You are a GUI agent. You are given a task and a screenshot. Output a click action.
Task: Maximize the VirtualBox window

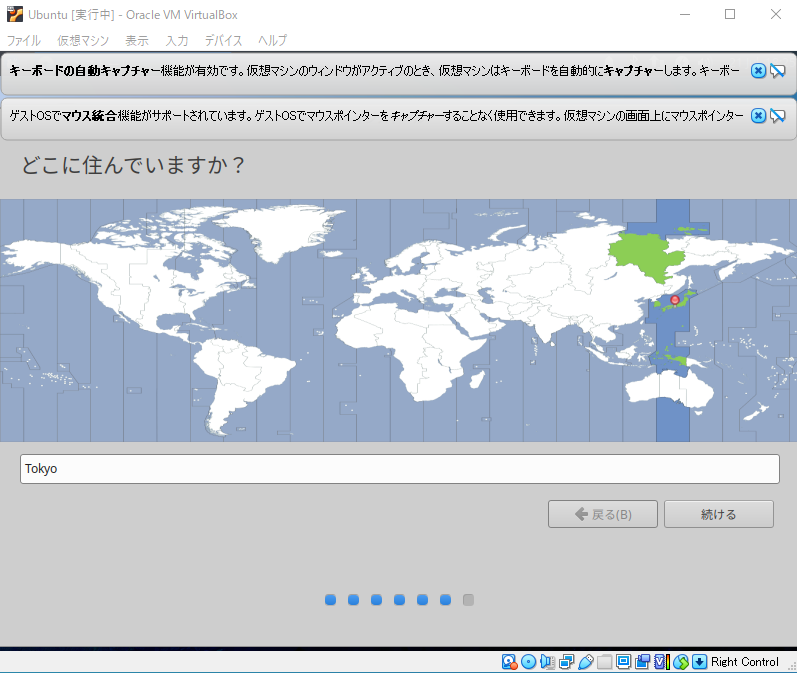point(730,14)
